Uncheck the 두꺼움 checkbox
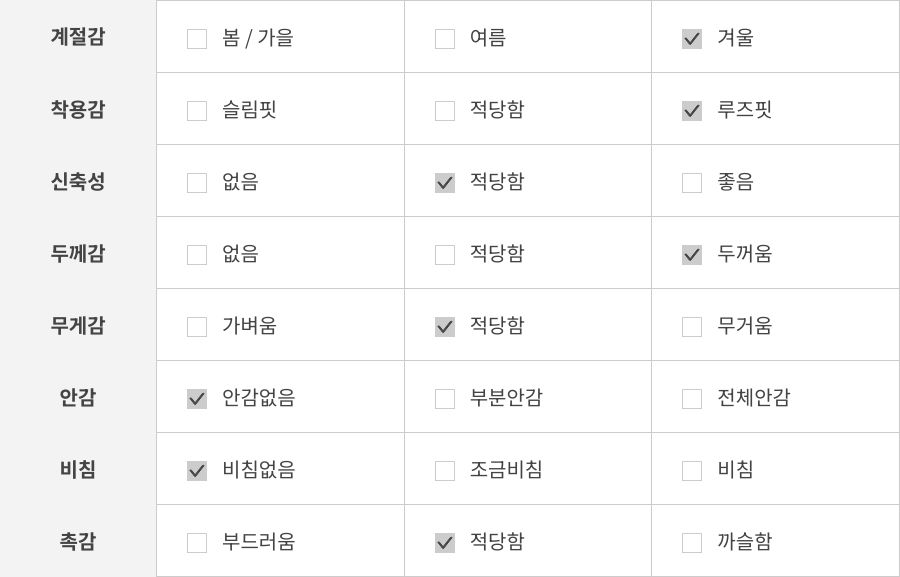Viewport: 900px width, 577px height. [x=692, y=255]
